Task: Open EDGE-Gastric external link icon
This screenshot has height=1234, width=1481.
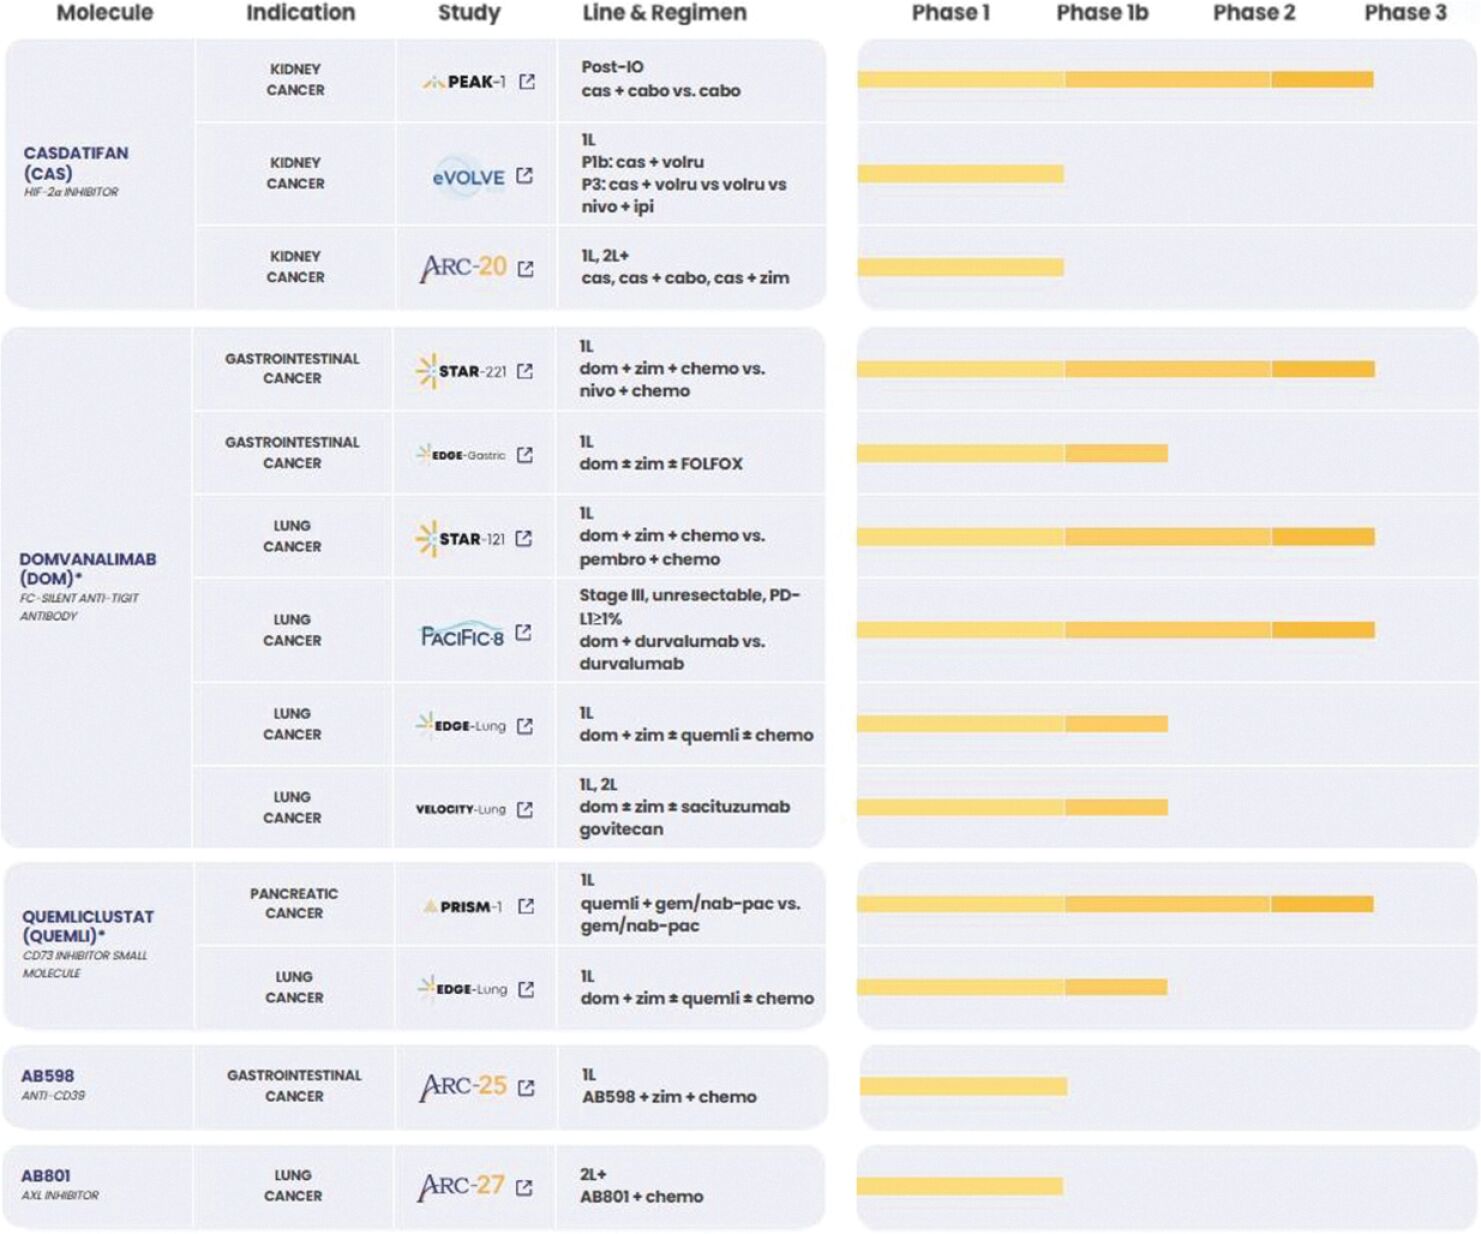Action: tap(525, 455)
